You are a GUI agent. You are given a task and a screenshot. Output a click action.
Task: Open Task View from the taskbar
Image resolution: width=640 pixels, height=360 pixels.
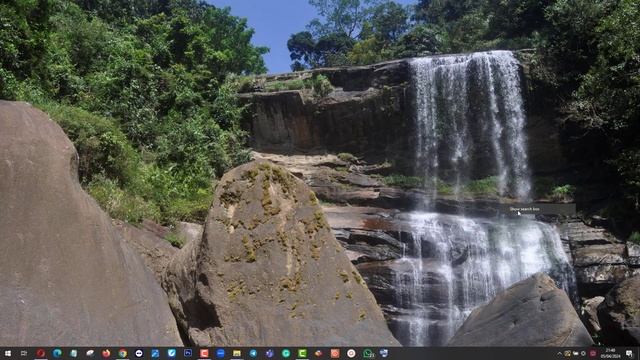(x=24, y=353)
